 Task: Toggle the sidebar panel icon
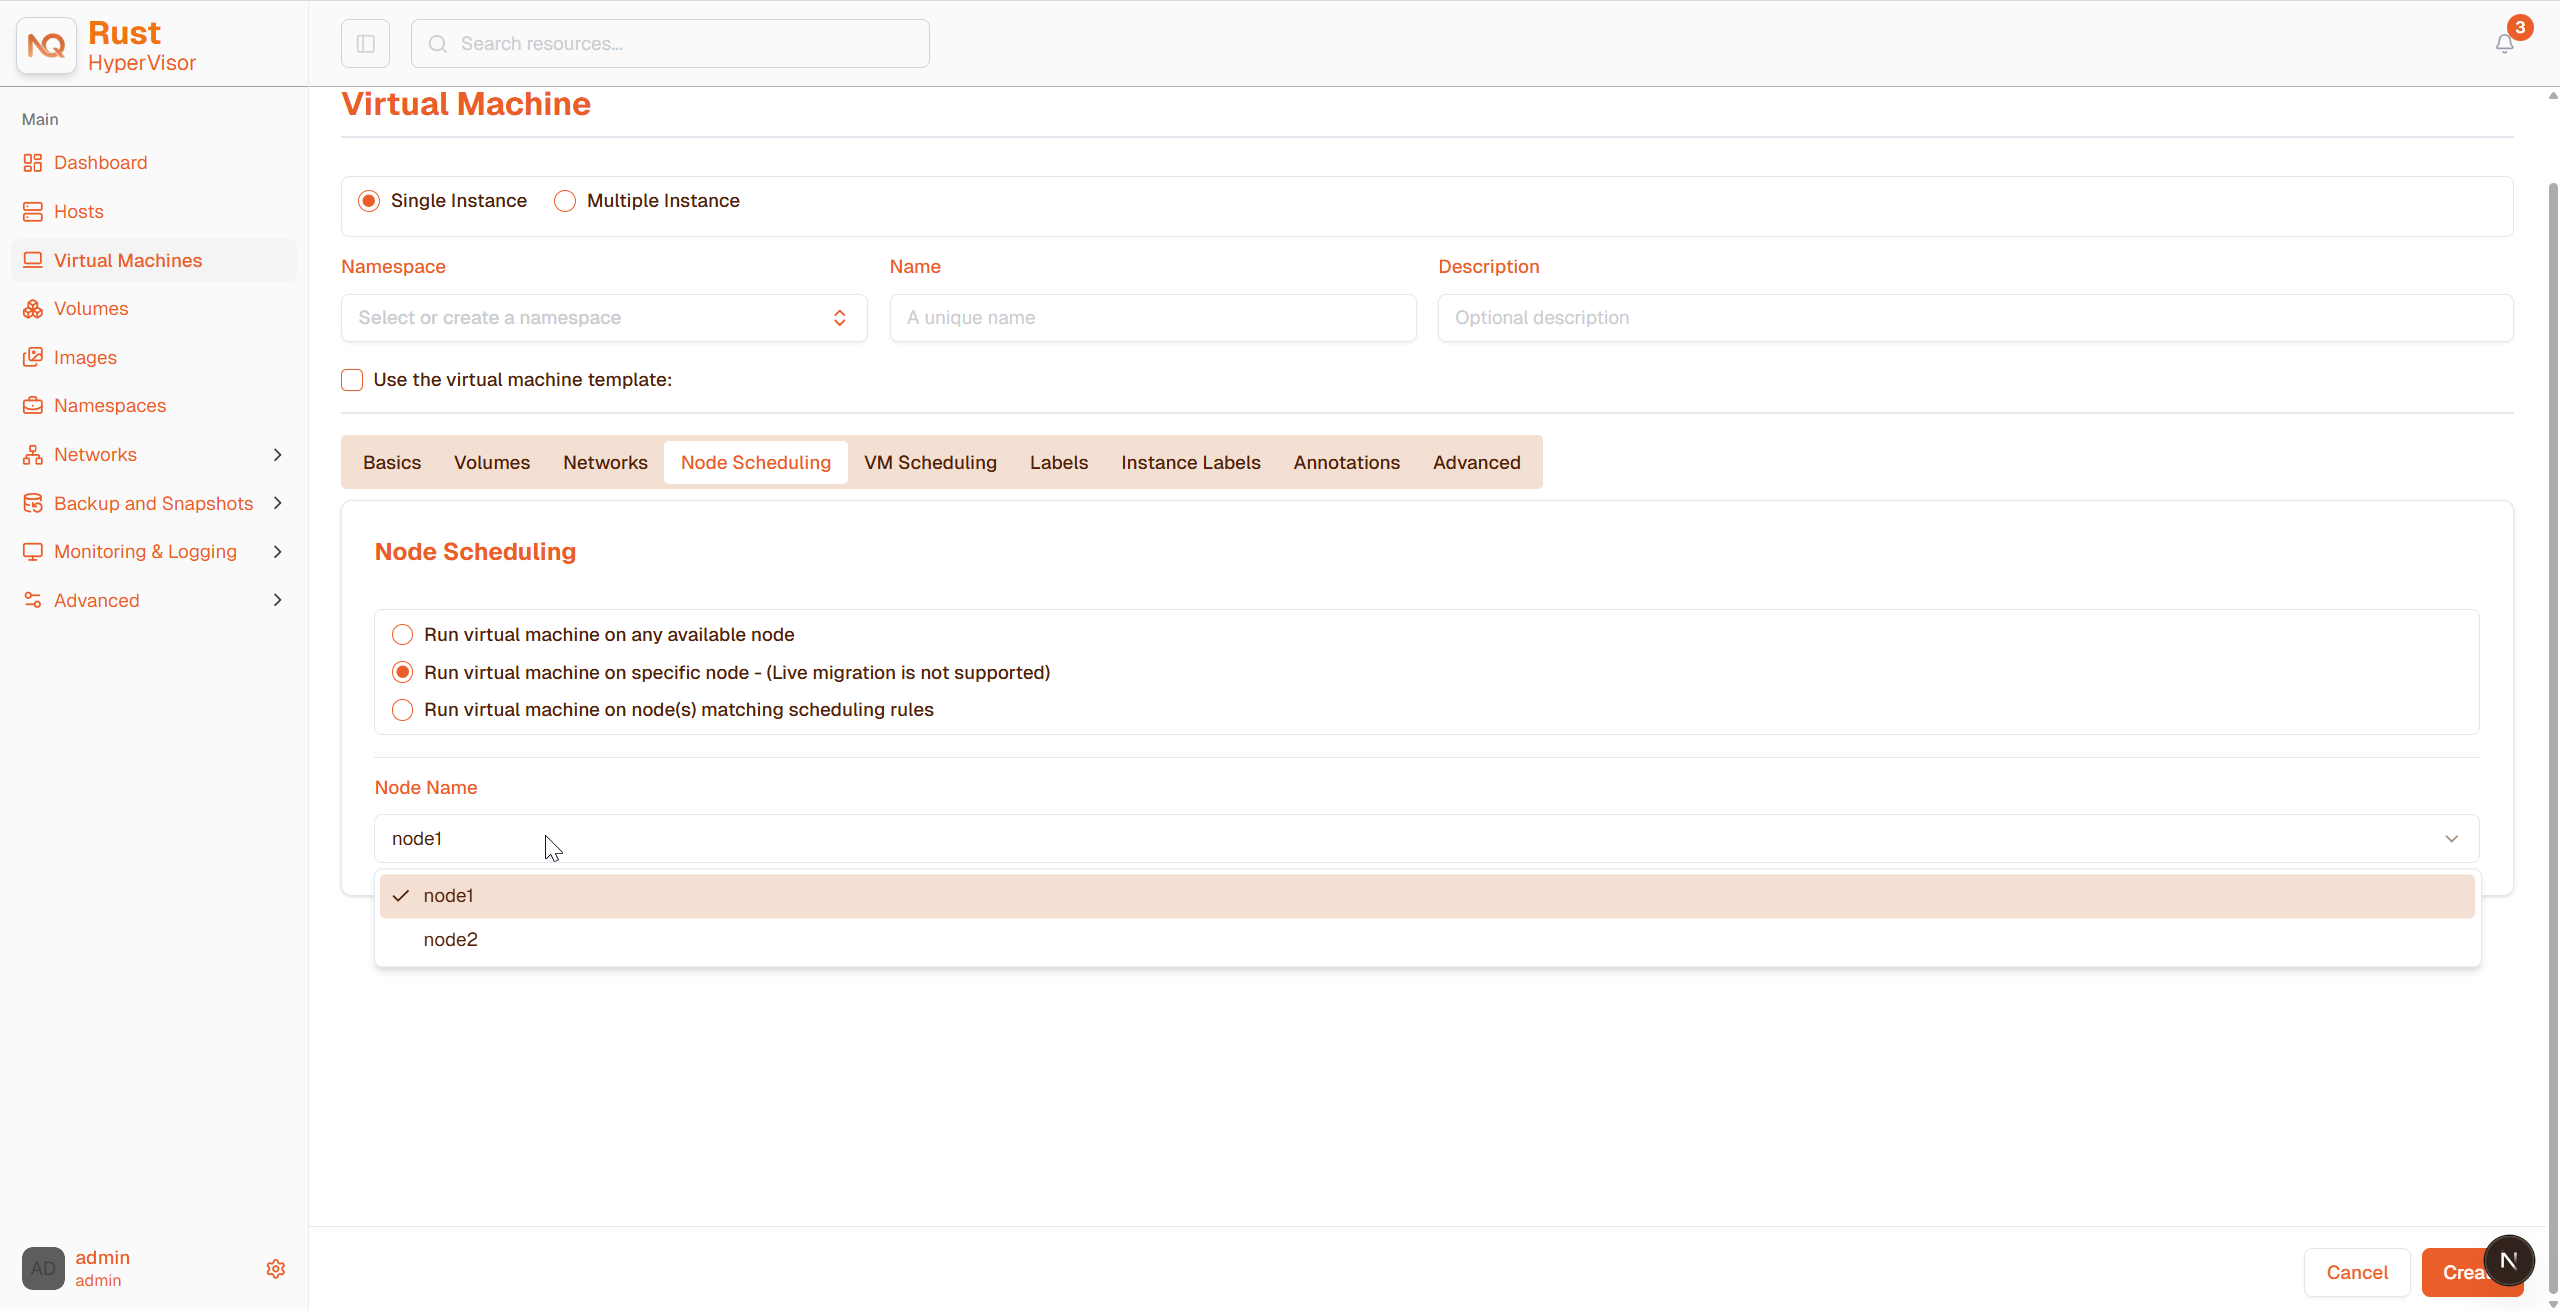365,44
